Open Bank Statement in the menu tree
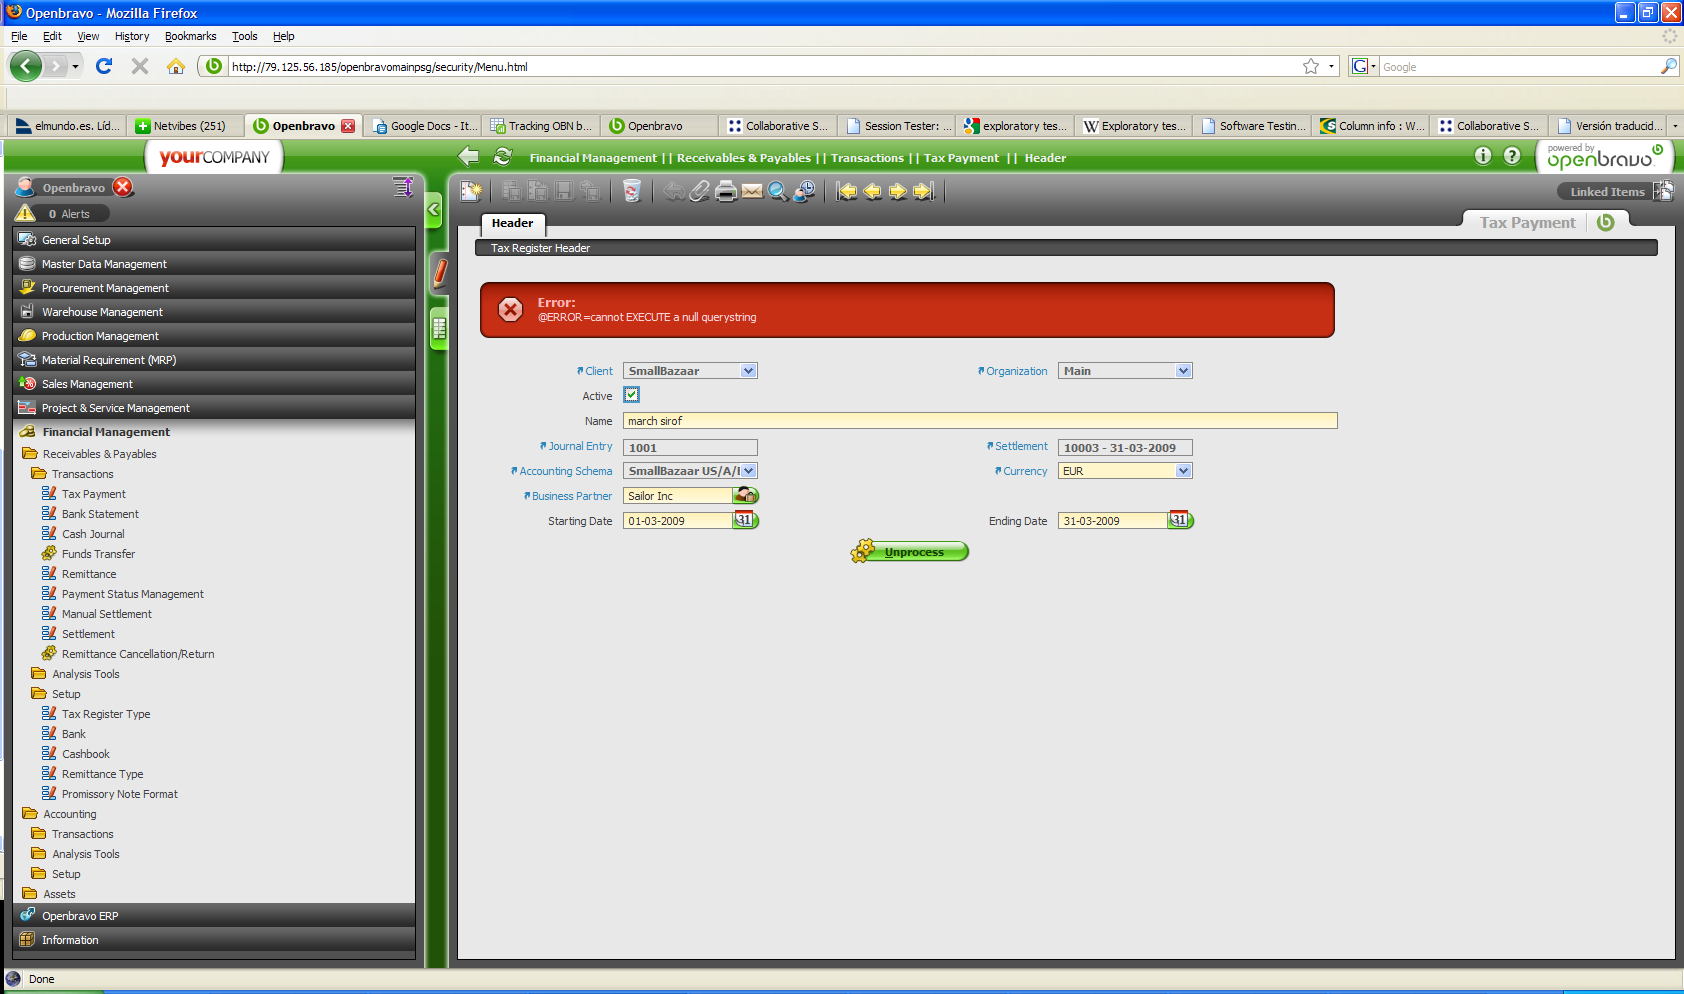The image size is (1684, 994). pyautogui.click(x=100, y=514)
